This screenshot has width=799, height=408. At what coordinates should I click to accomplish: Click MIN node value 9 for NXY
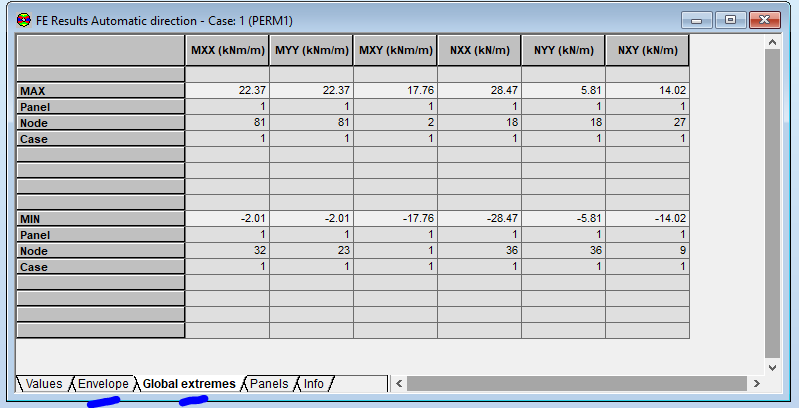pos(648,250)
